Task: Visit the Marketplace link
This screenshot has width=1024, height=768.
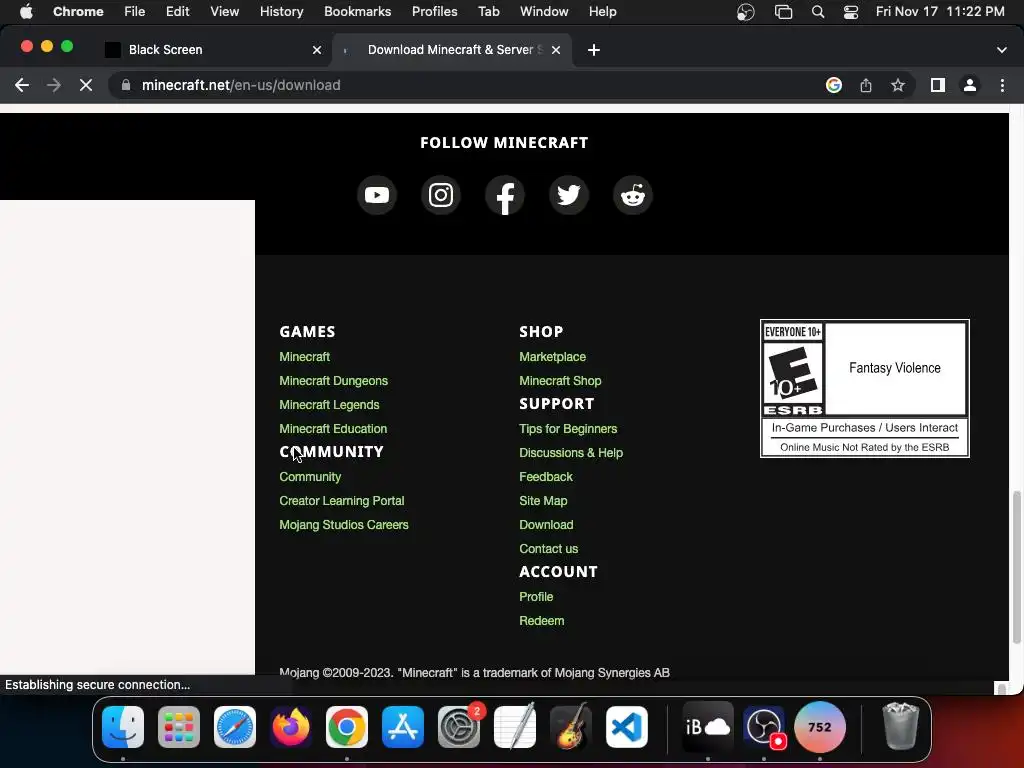Action: pos(552,357)
